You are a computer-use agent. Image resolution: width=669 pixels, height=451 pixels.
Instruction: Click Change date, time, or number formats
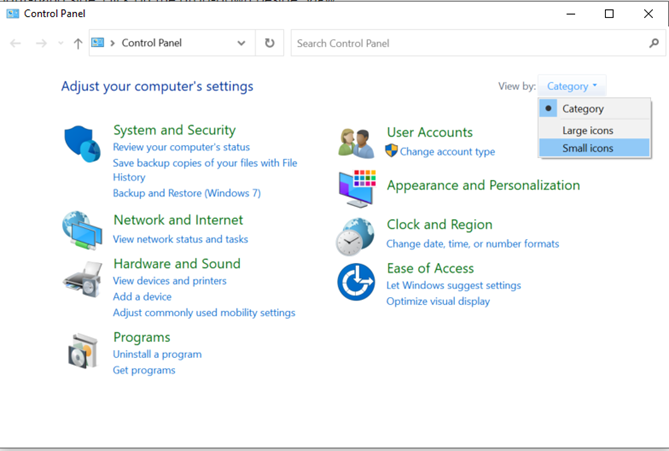point(473,244)
